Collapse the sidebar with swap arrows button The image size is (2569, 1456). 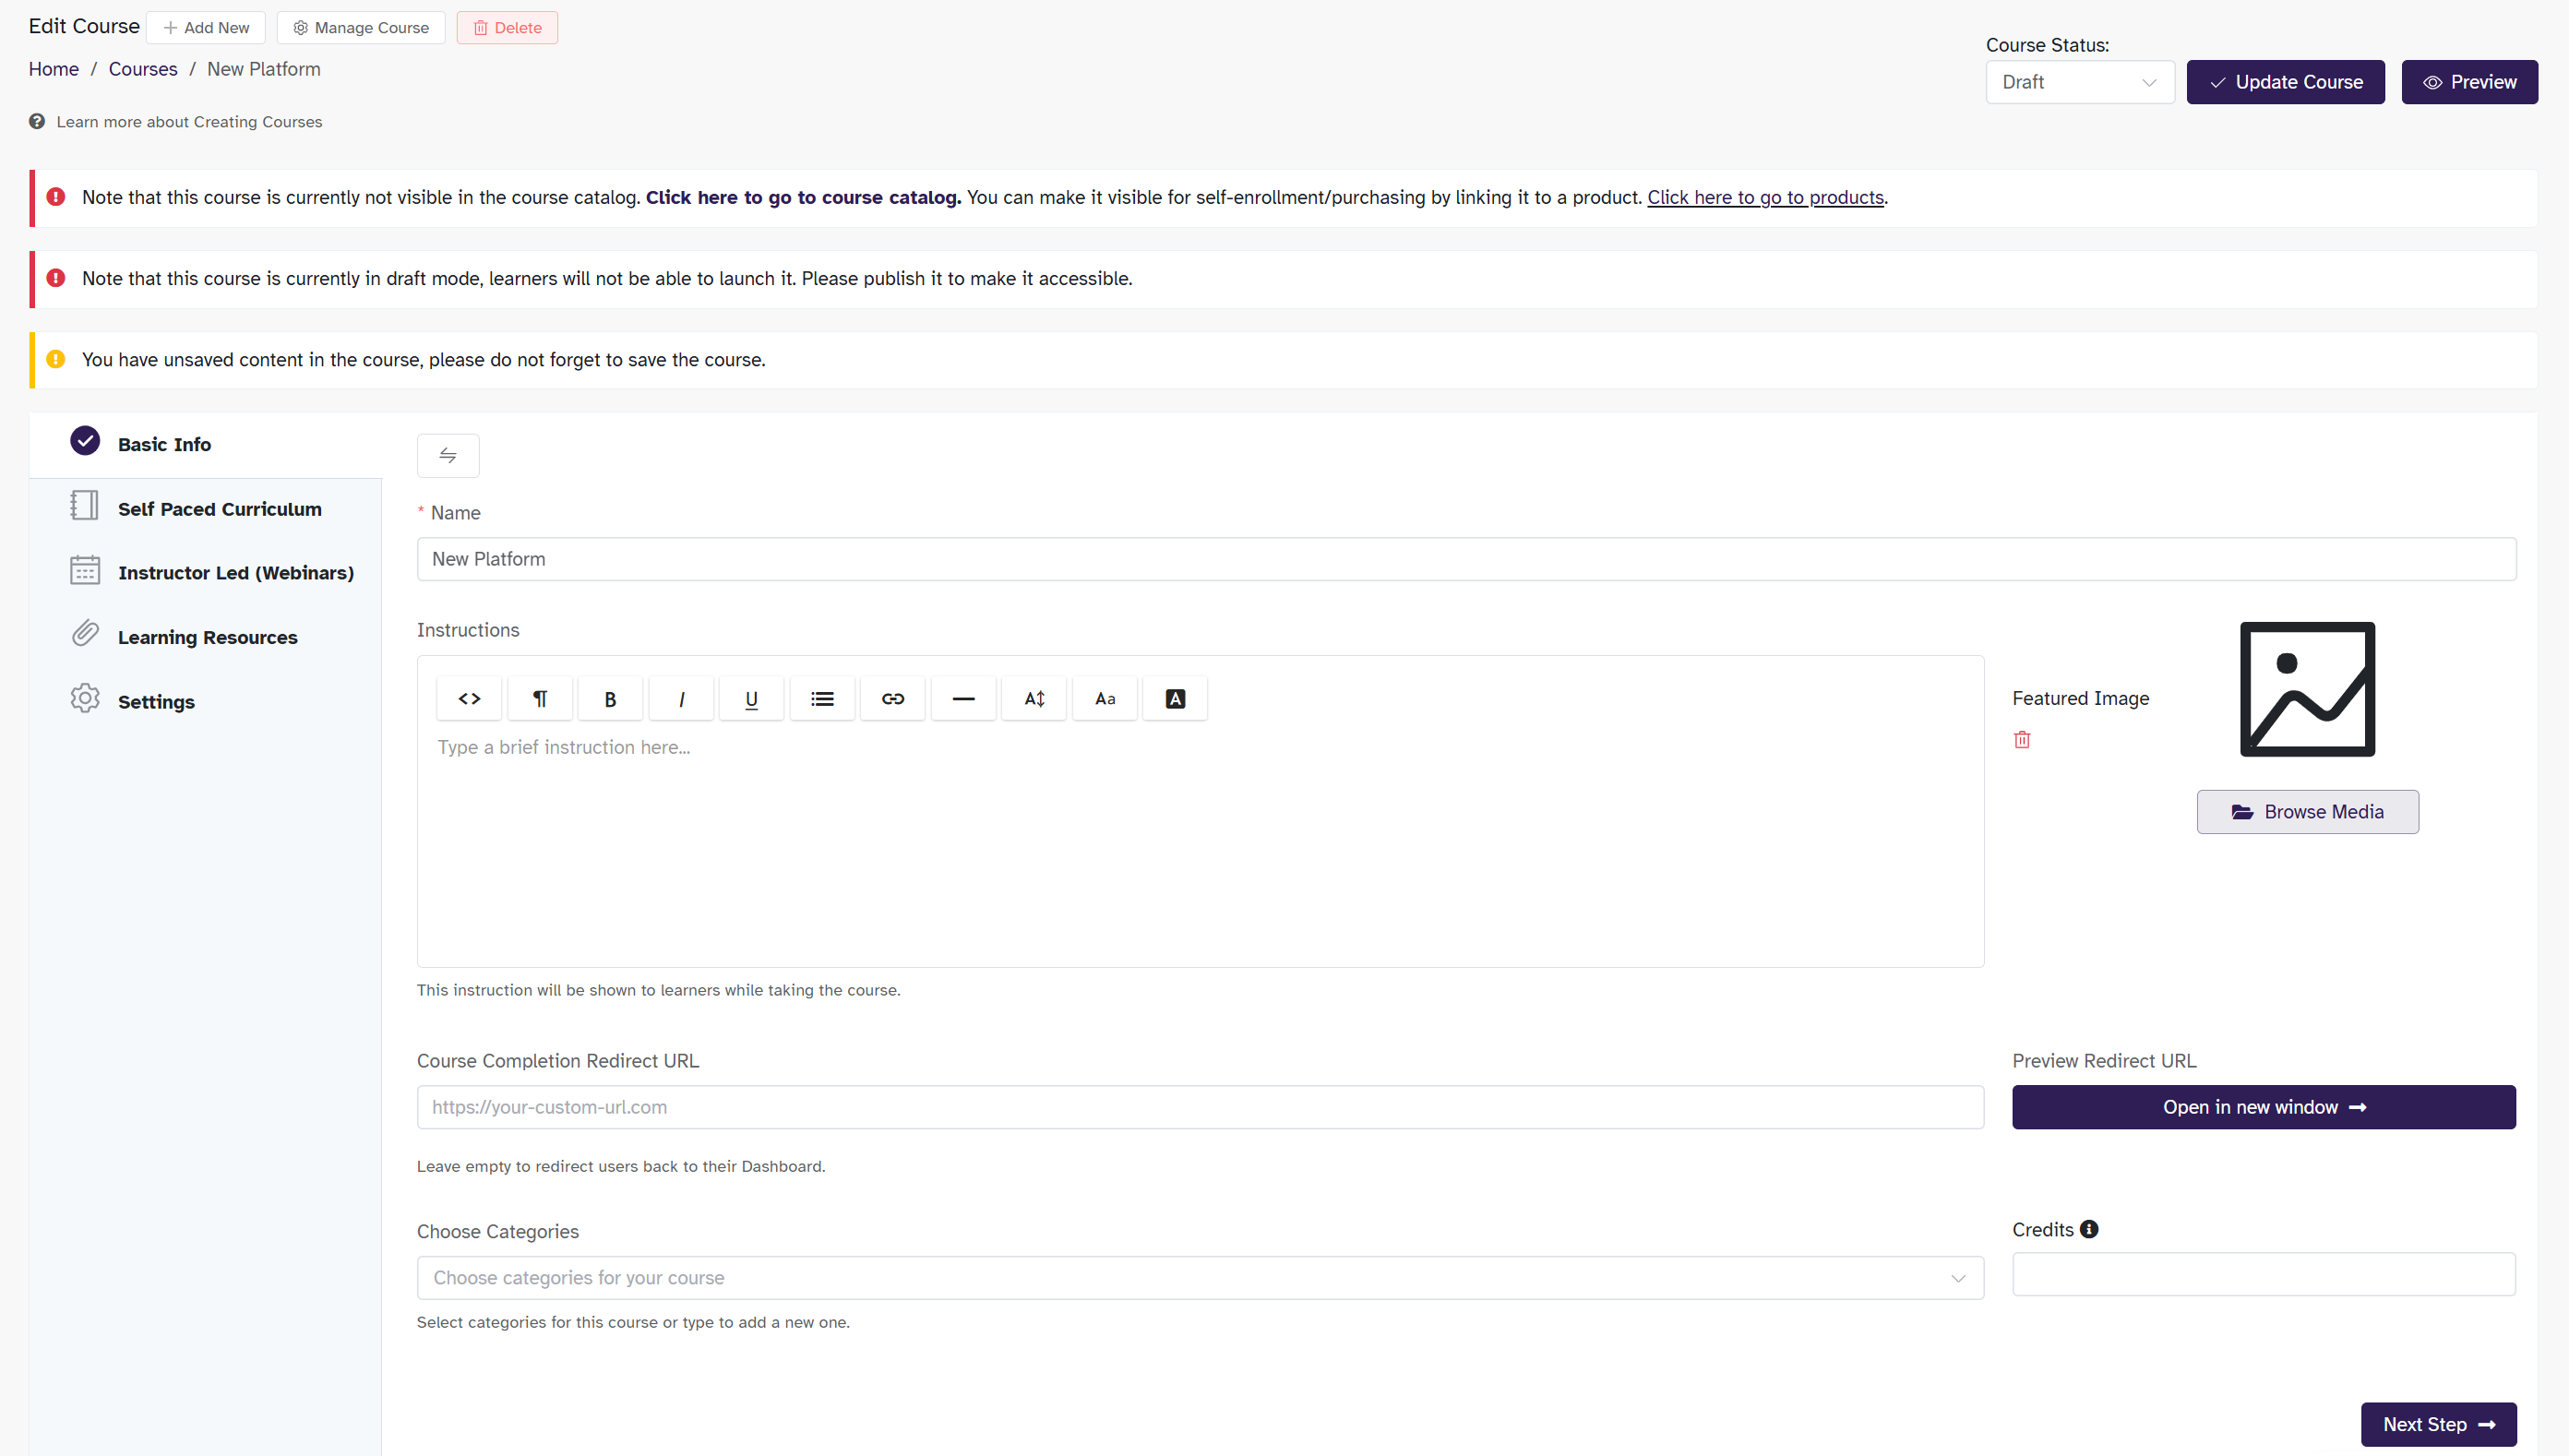448,456
